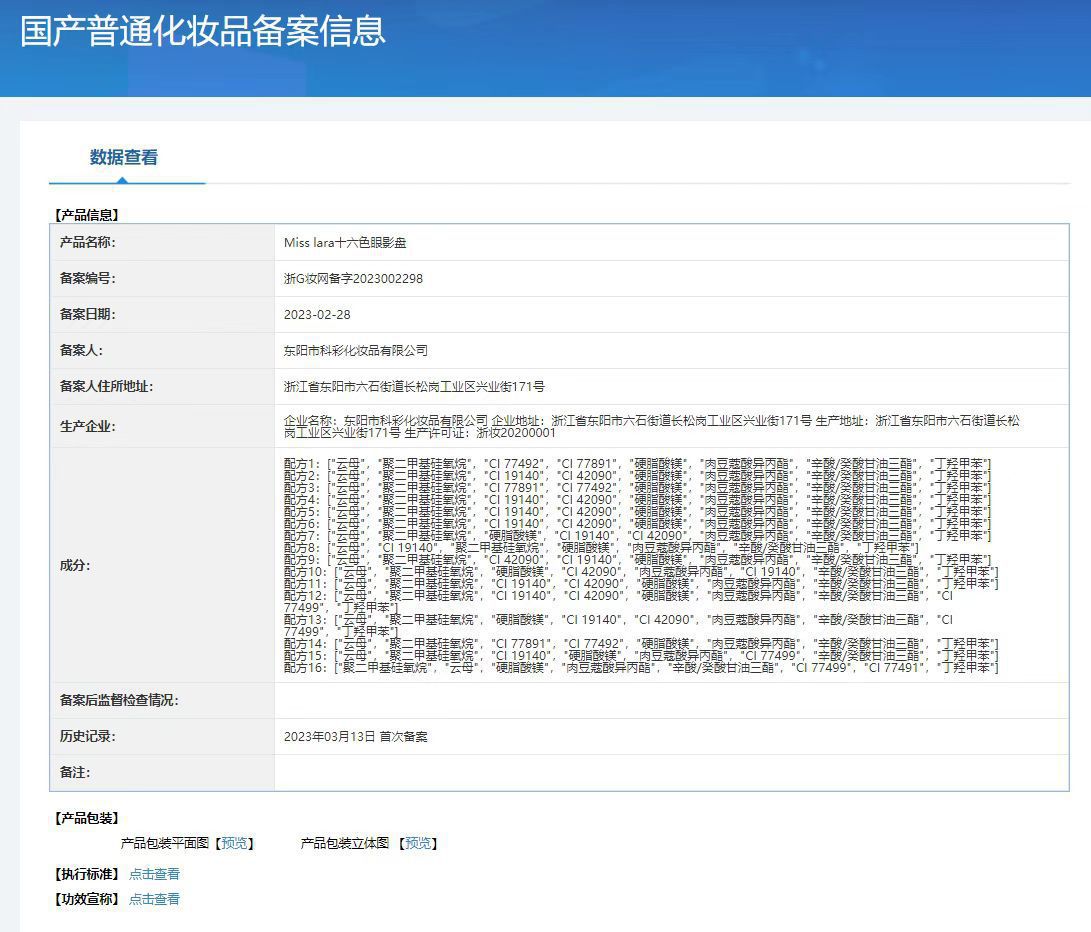Select 东阳市科彩化妆品有限公司 in 备案人 row

(356, 351)
